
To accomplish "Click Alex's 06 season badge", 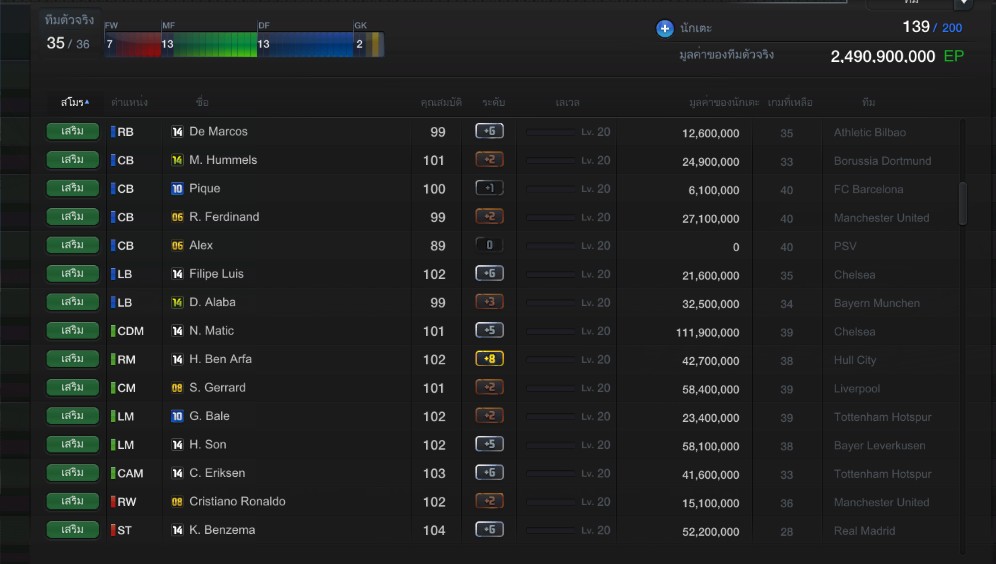I will (177, 246).
